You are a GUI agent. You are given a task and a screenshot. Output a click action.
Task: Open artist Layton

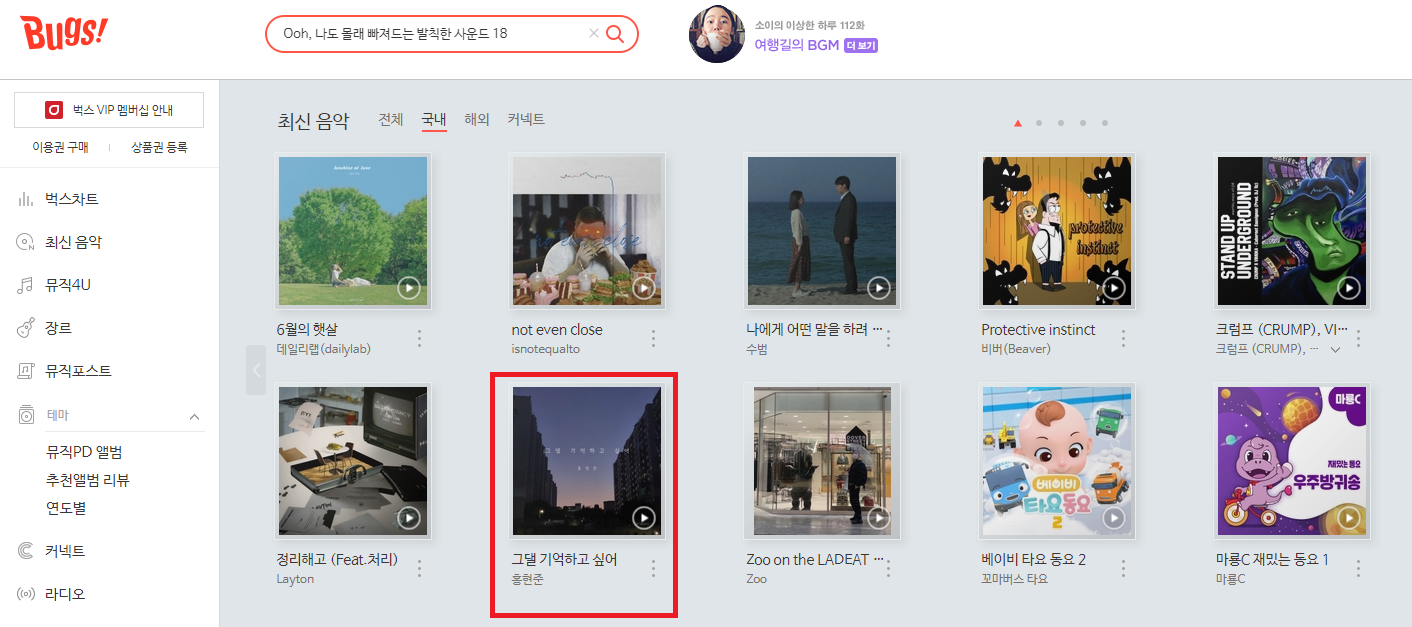(295, 579)
